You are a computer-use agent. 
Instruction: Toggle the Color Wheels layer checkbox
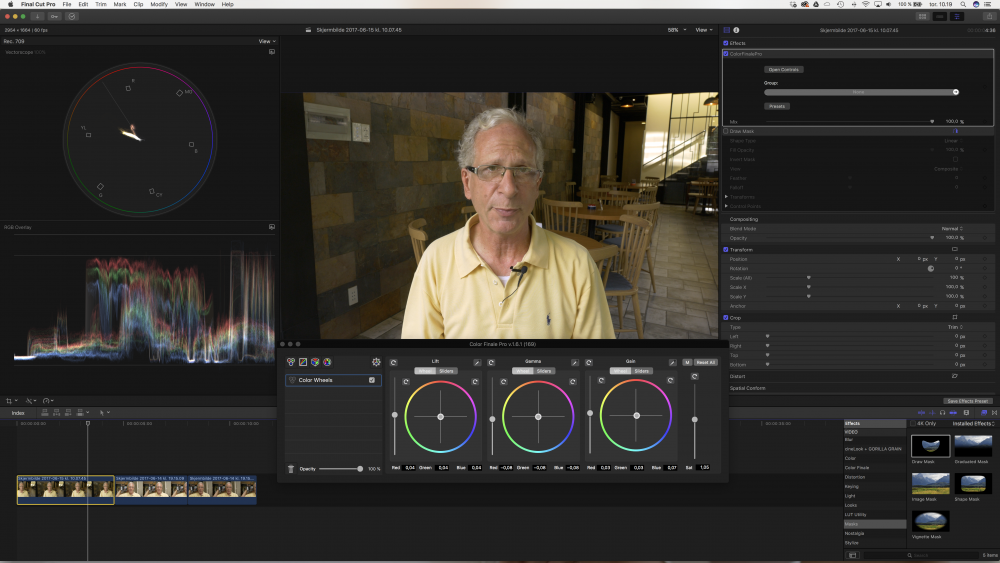tap(372, 380)
